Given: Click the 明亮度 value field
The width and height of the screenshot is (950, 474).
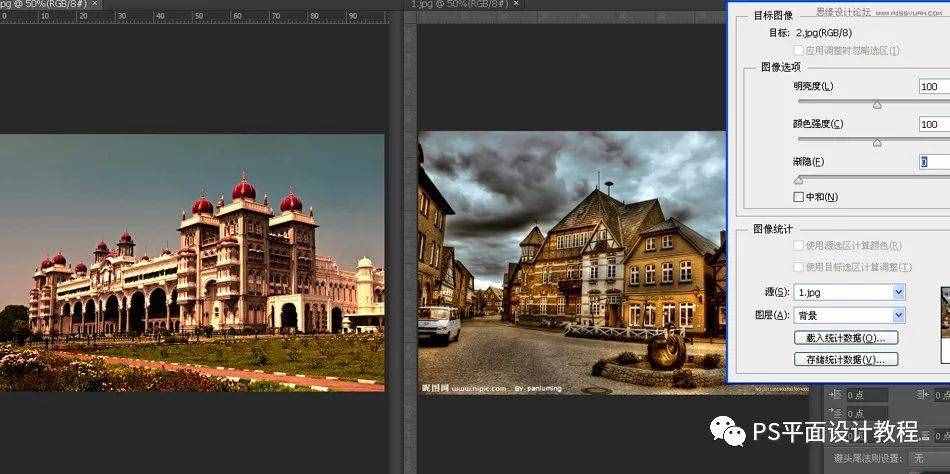Looking at the screenshot, I should click(x=933, y=87).
